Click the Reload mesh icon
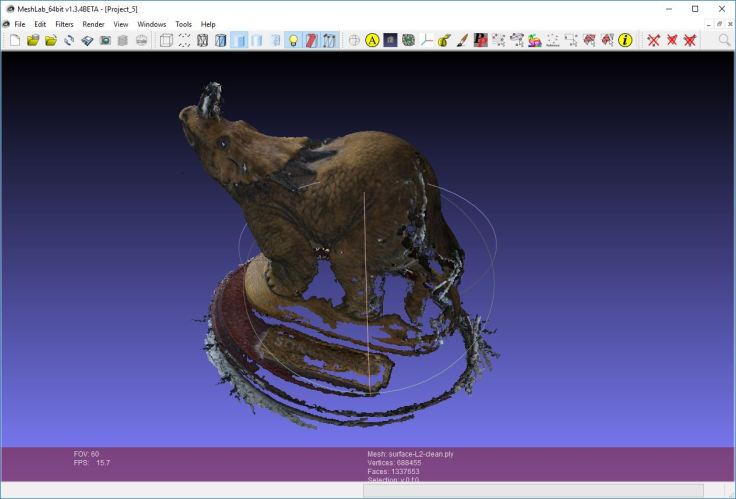 click(69, 40)
